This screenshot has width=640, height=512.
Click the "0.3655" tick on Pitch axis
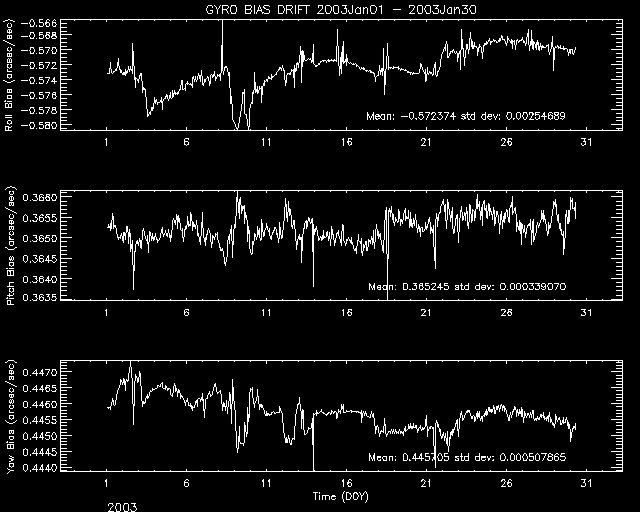40,218
